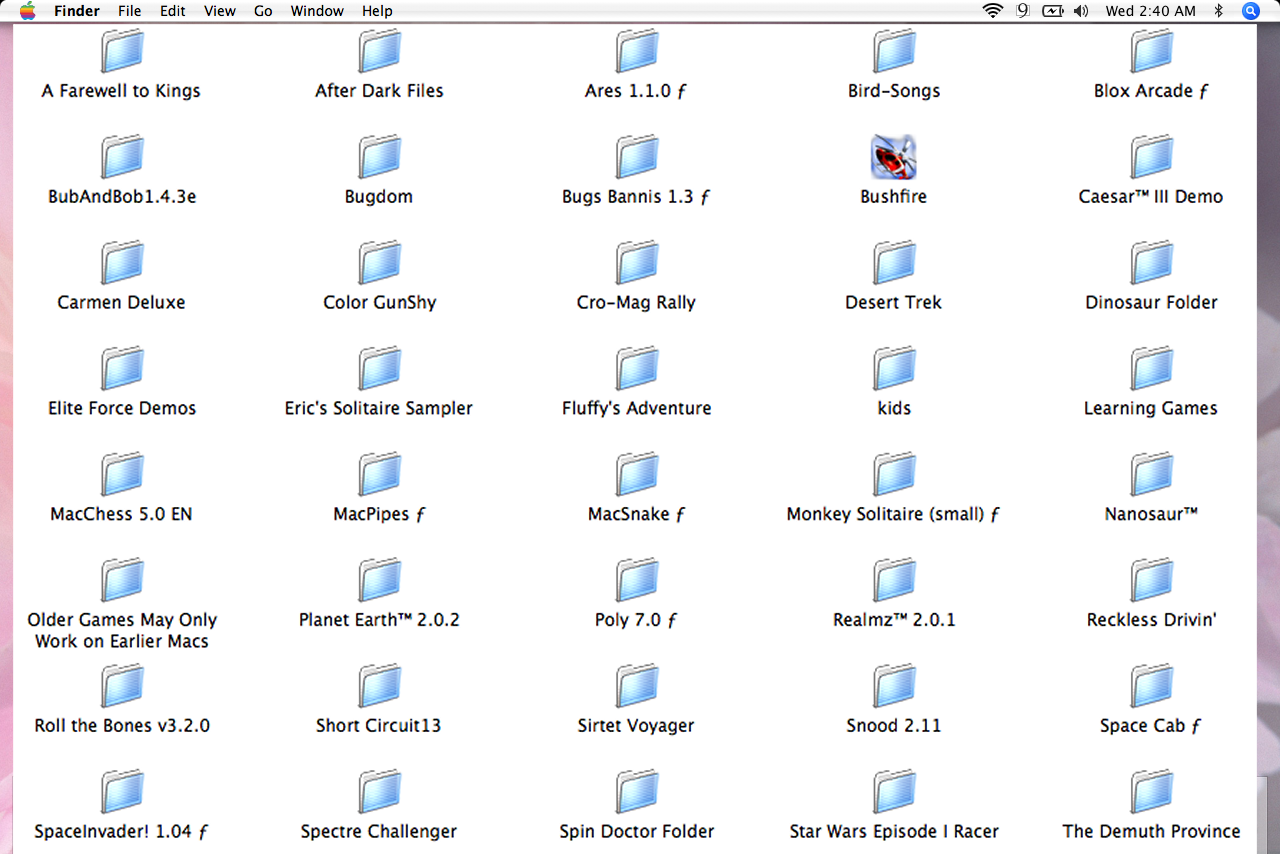The height and width of the screenshot is (854, 1280).
Task: Select the Cro-Mag Rally folder icon
Action: (x=637, y=262)
